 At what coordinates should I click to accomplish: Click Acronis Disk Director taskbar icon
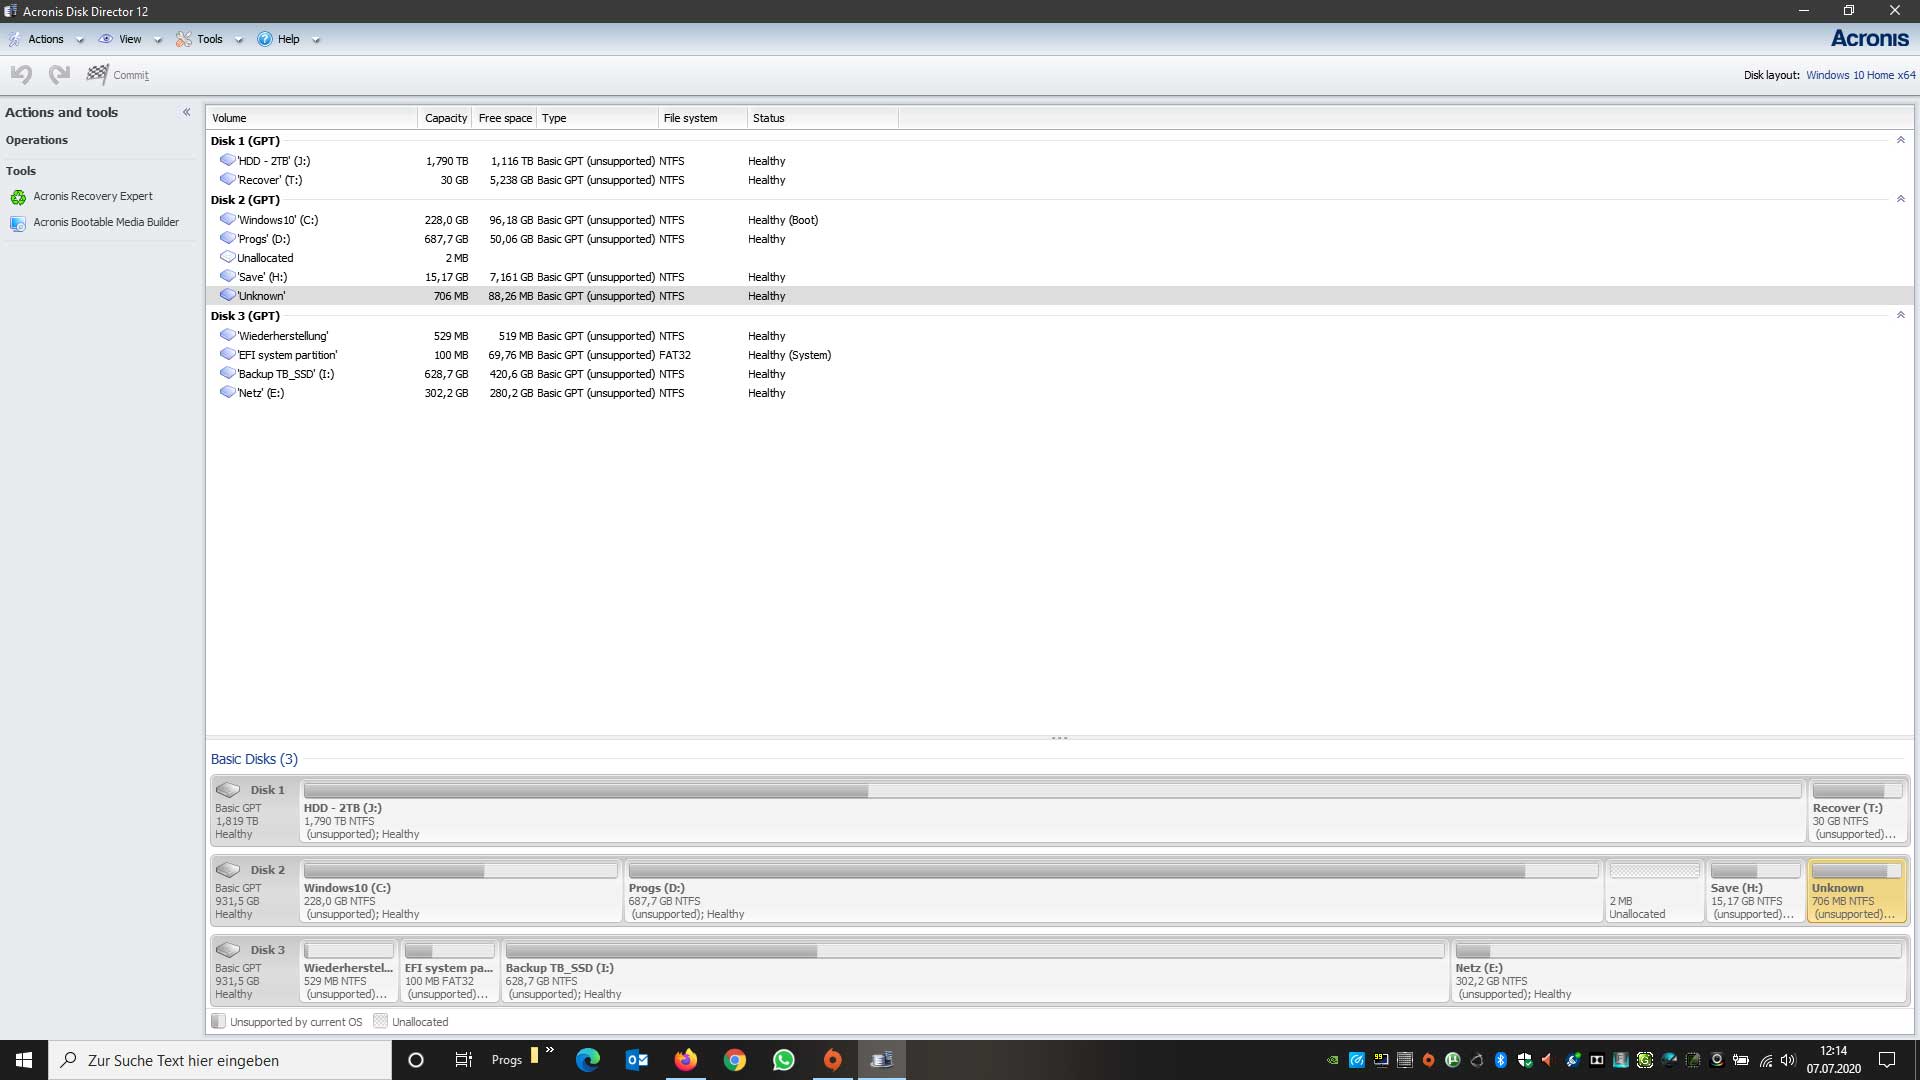pos(882,1060)
